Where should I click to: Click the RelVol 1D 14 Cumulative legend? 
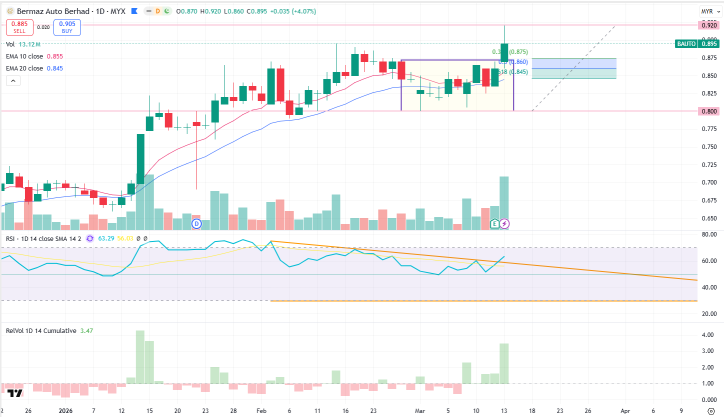[x=41, y=331]
